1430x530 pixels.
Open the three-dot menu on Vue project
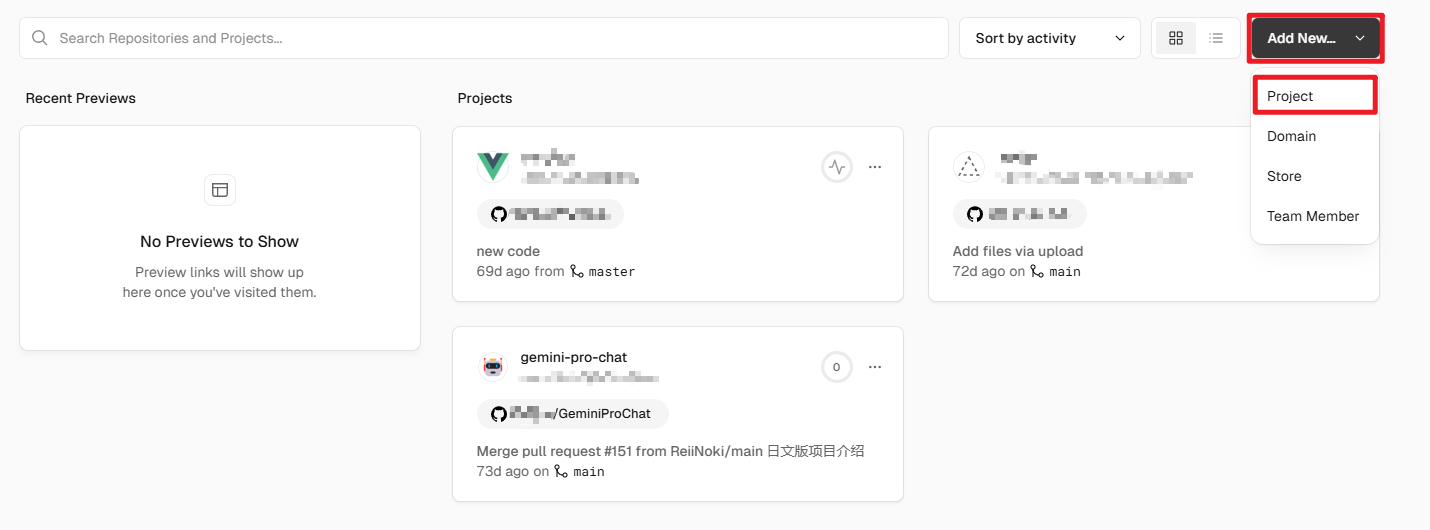(x=875, y=167)
